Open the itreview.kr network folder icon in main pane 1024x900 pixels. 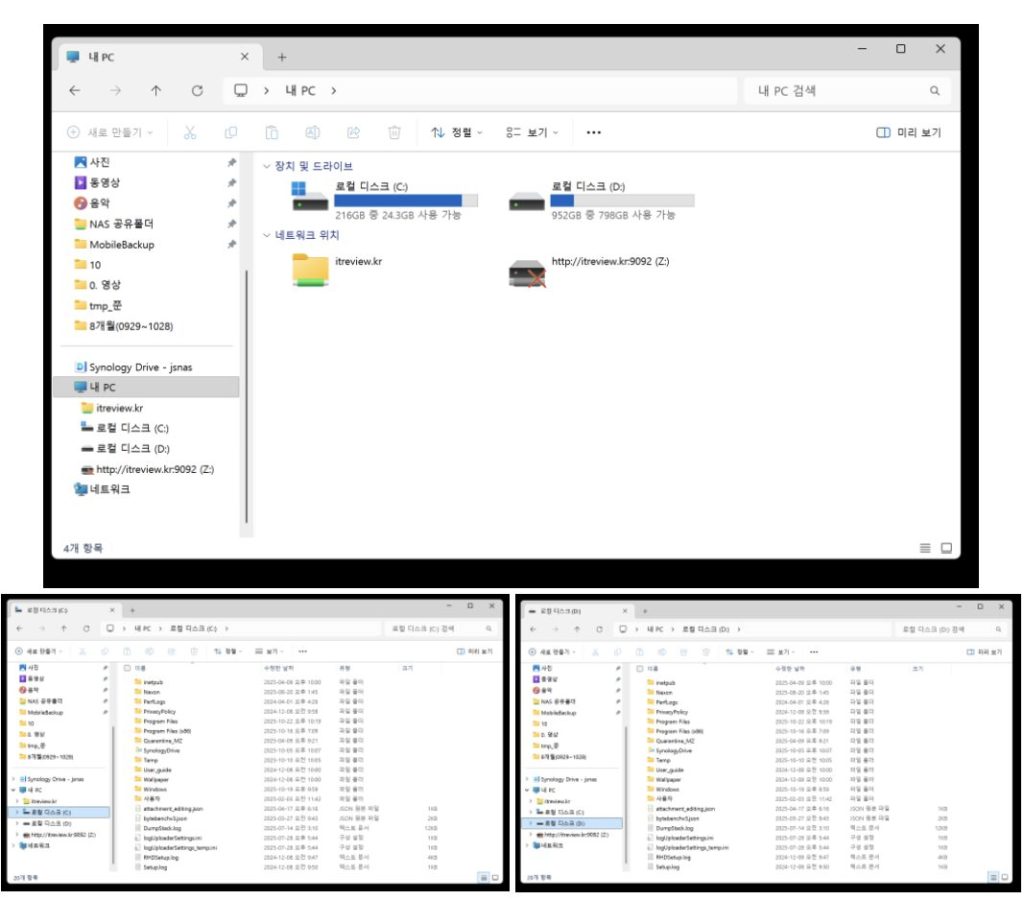pos(310,271)
